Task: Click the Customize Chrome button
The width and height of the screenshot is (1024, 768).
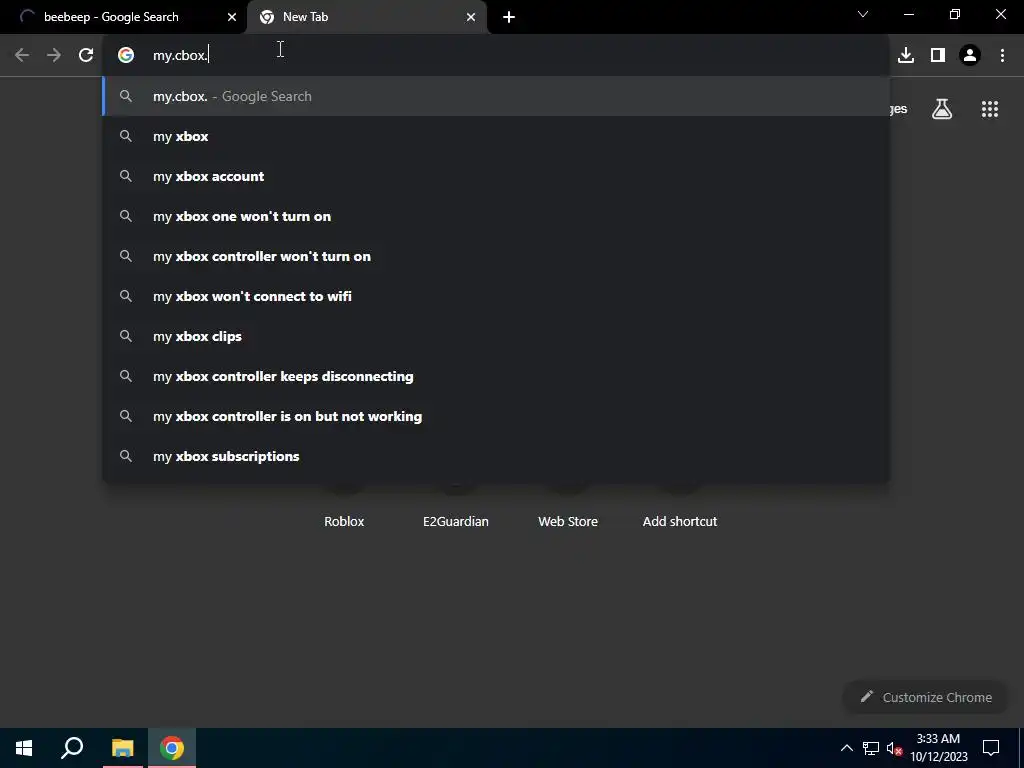Action: point(927,697)
